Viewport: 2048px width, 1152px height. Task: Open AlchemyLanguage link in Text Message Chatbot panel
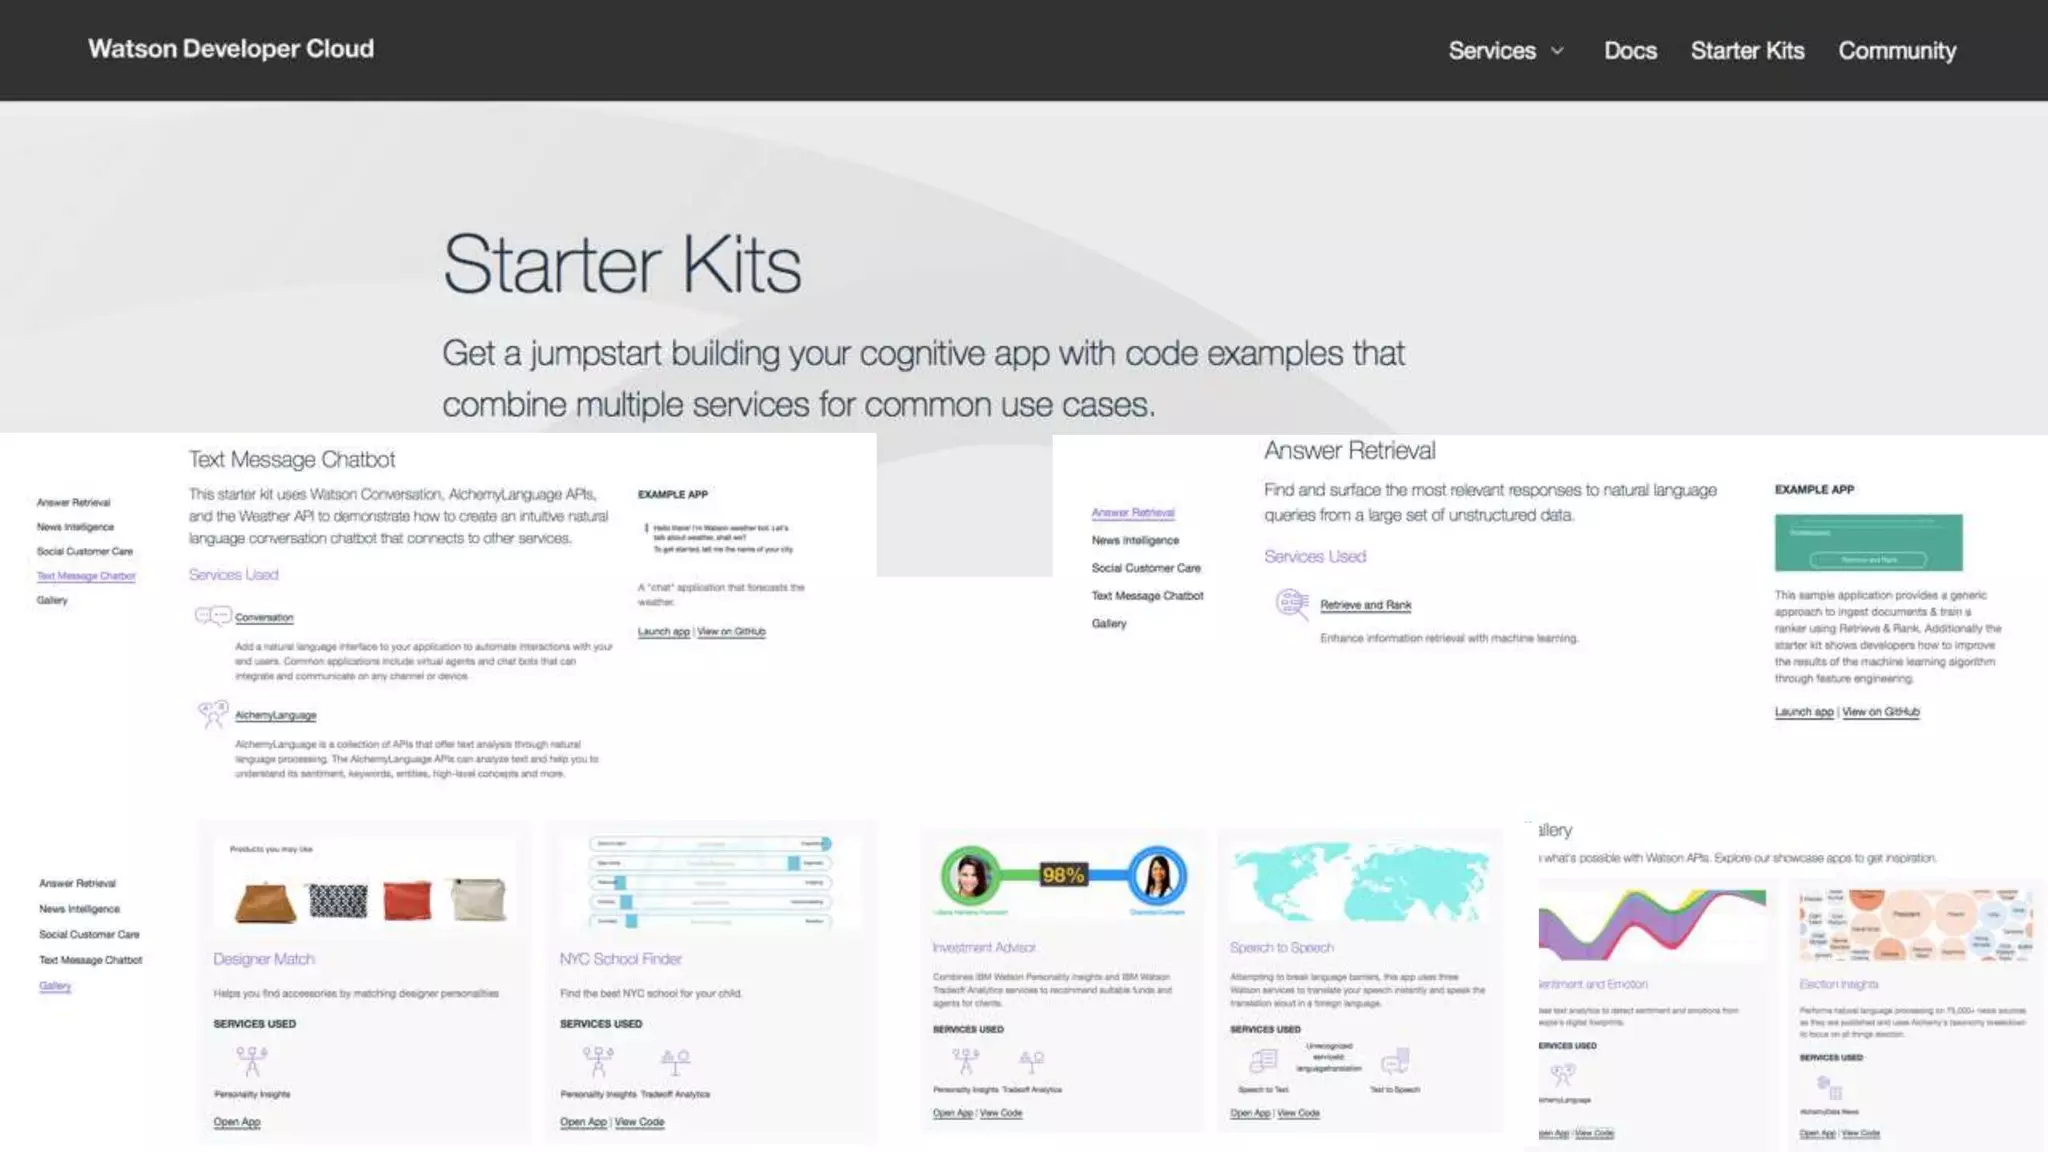coord(275,716)
